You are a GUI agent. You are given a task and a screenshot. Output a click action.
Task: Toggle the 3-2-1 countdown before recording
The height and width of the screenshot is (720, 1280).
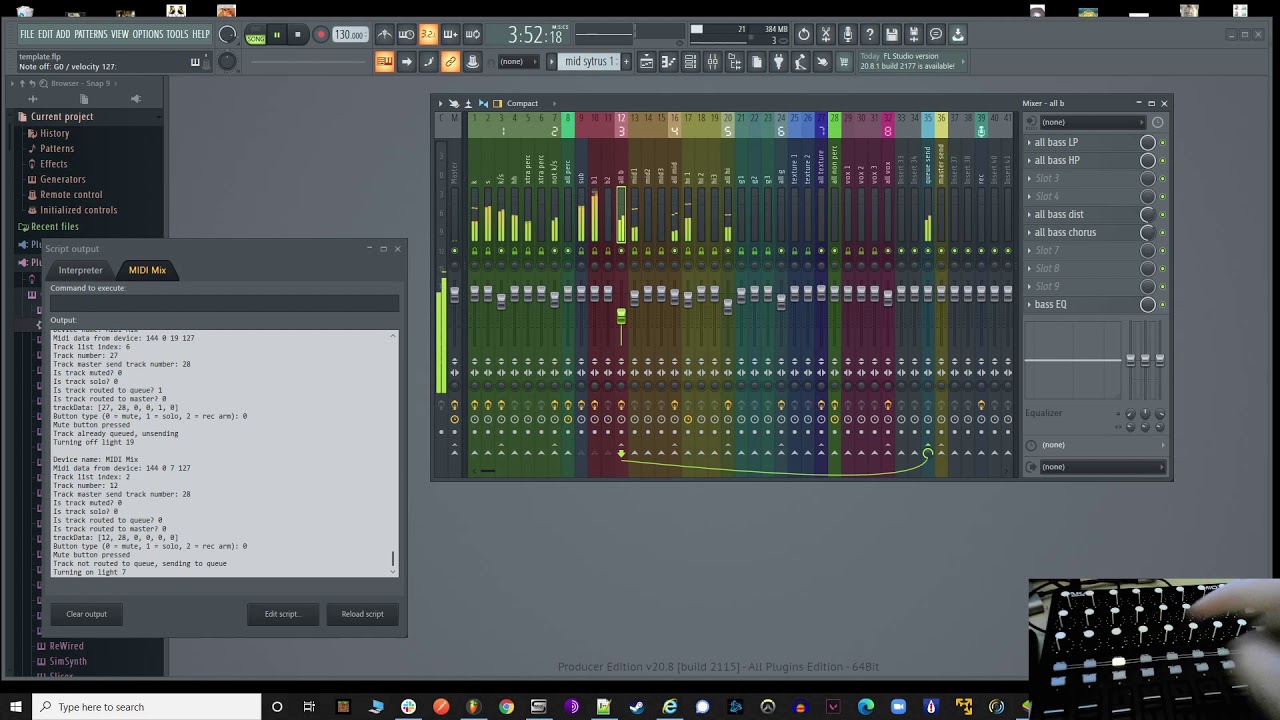tap(428, 35)
